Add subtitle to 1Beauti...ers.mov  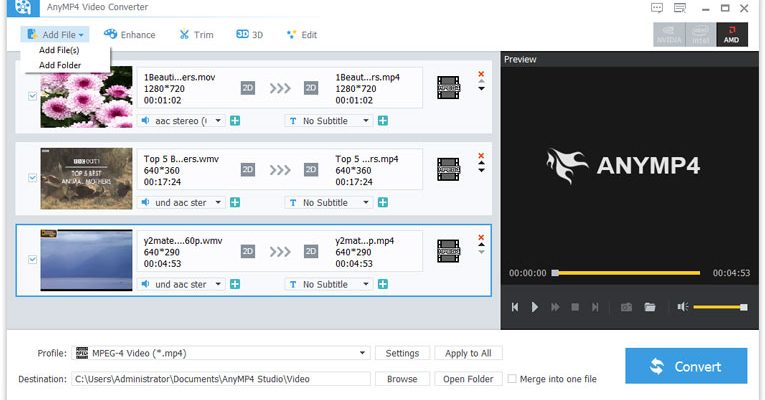click(x=383, y=120)
